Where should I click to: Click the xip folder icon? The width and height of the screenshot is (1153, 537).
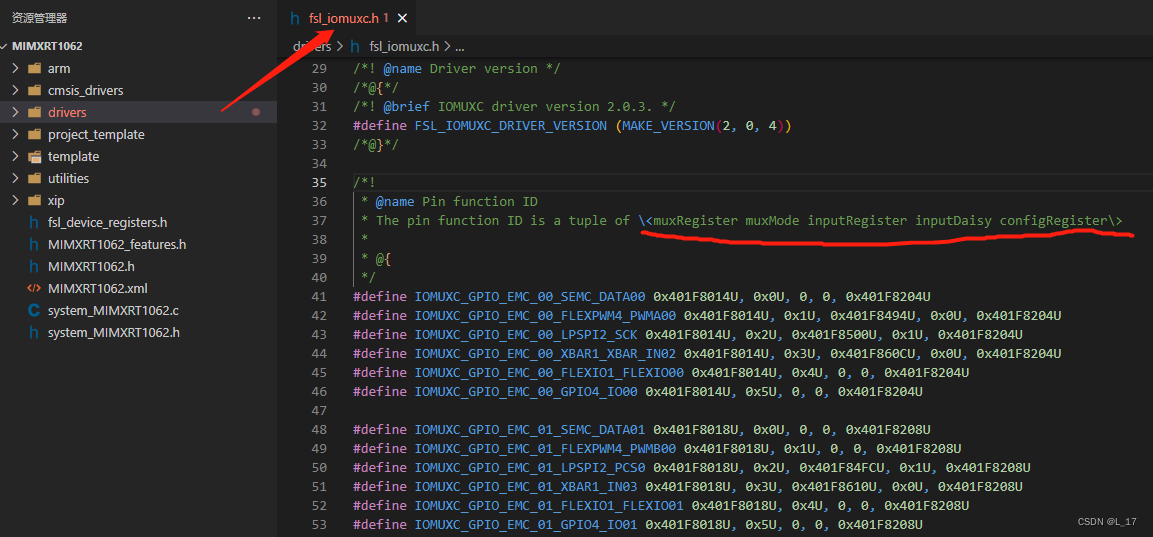click(34, 201)
